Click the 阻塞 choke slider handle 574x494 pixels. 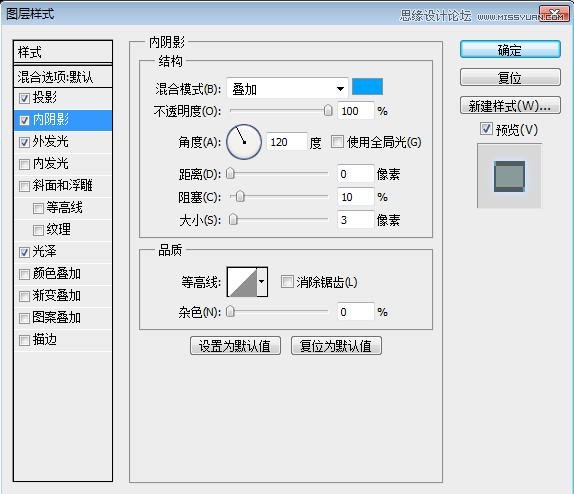click(240, 197)
